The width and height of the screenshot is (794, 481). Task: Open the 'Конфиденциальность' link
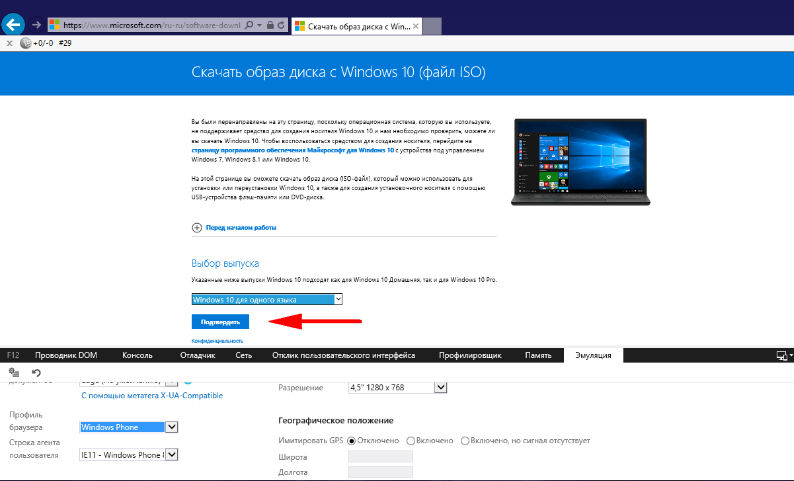(x=217, y=341)
